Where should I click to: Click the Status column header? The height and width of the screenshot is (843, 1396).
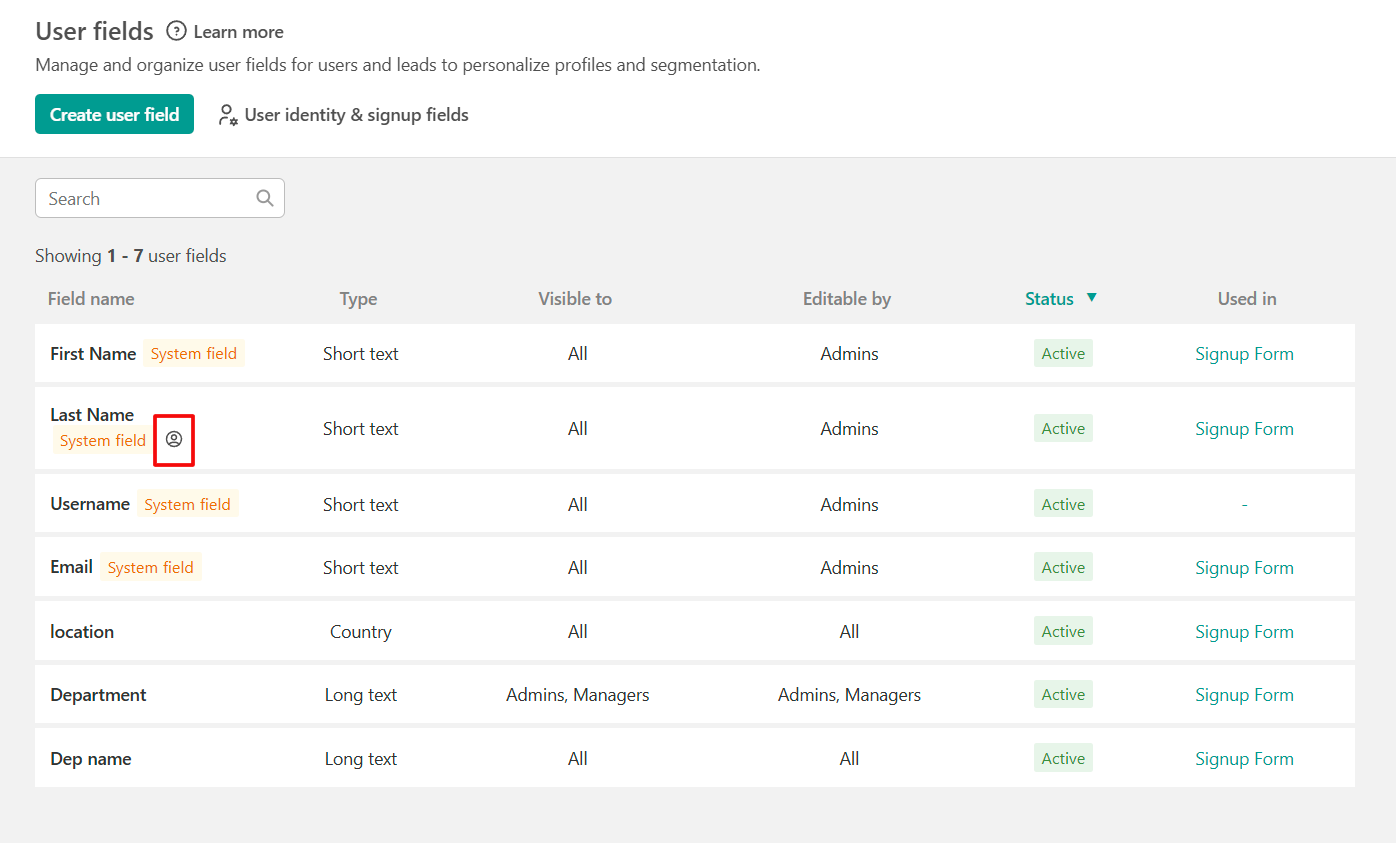1049,299
